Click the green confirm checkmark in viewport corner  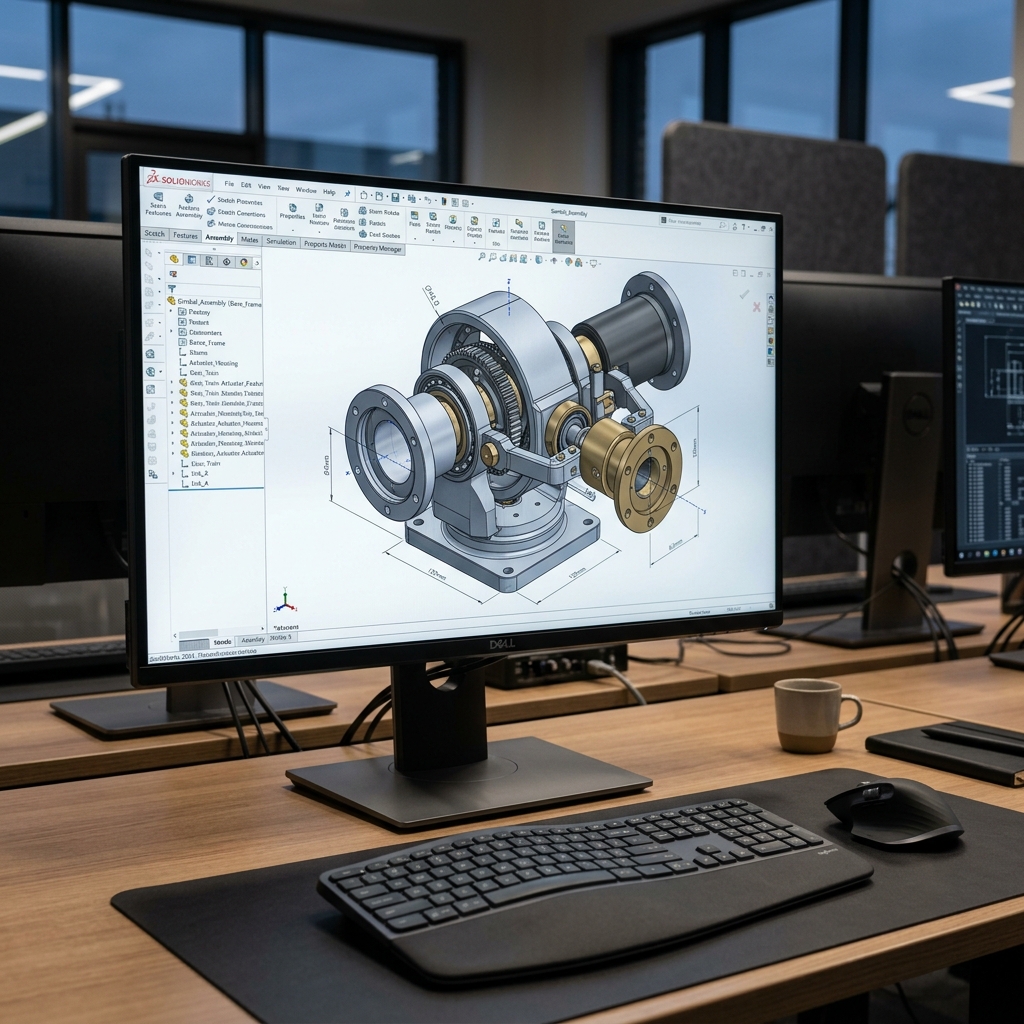click(x=744, y=295)
